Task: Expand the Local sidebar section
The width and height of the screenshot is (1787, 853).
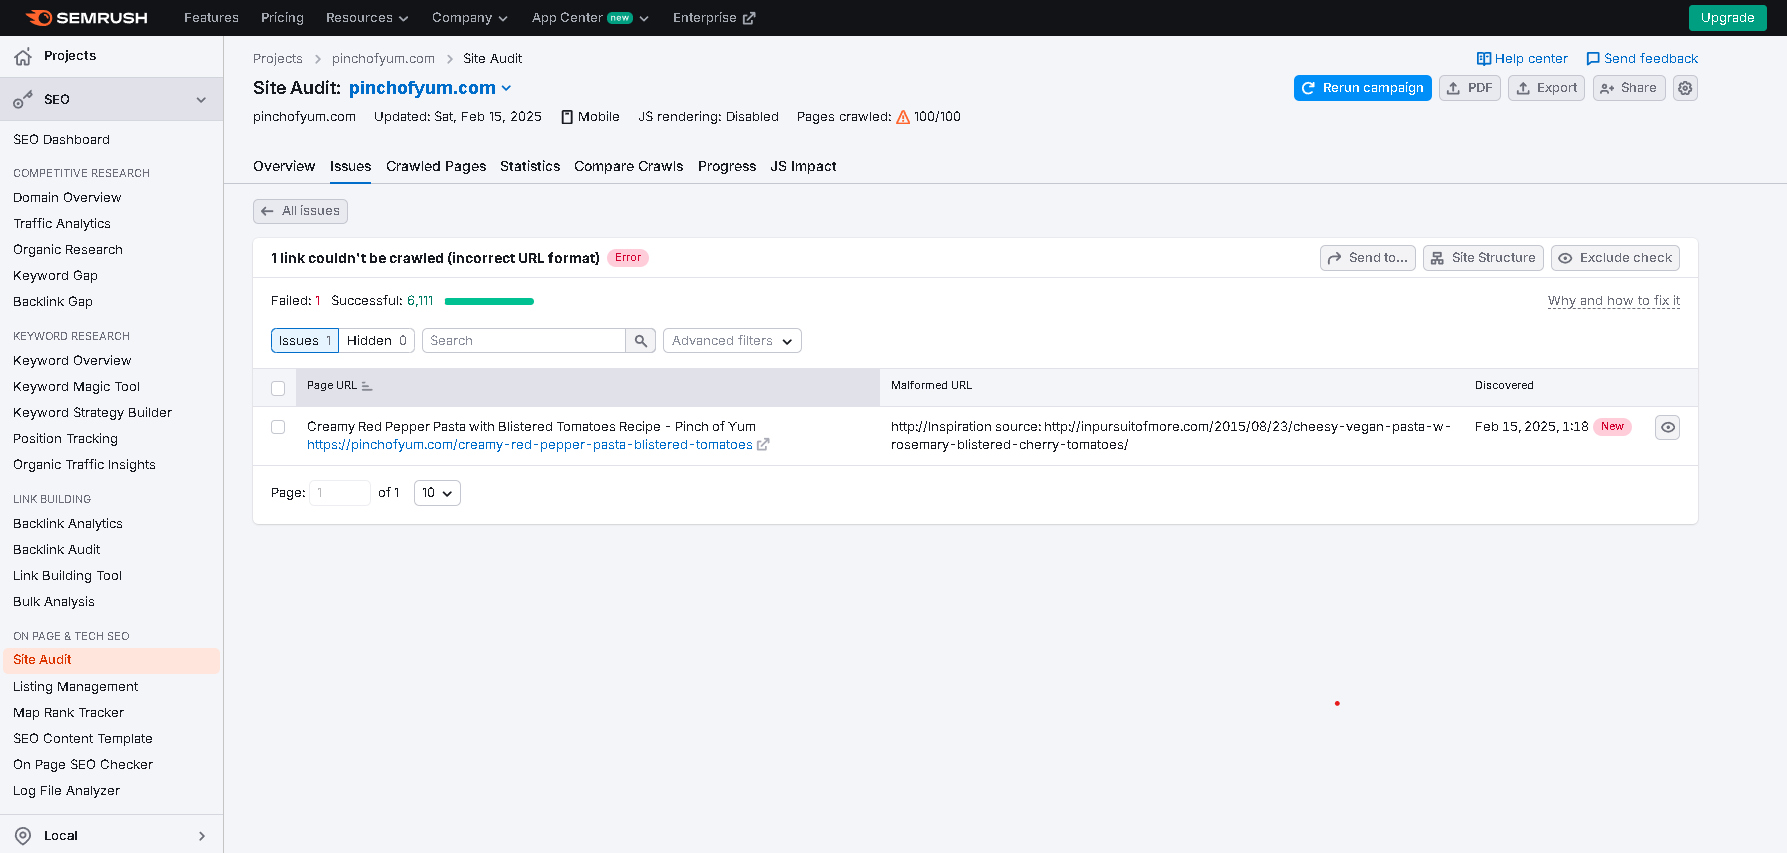Action: pos(202,836)
